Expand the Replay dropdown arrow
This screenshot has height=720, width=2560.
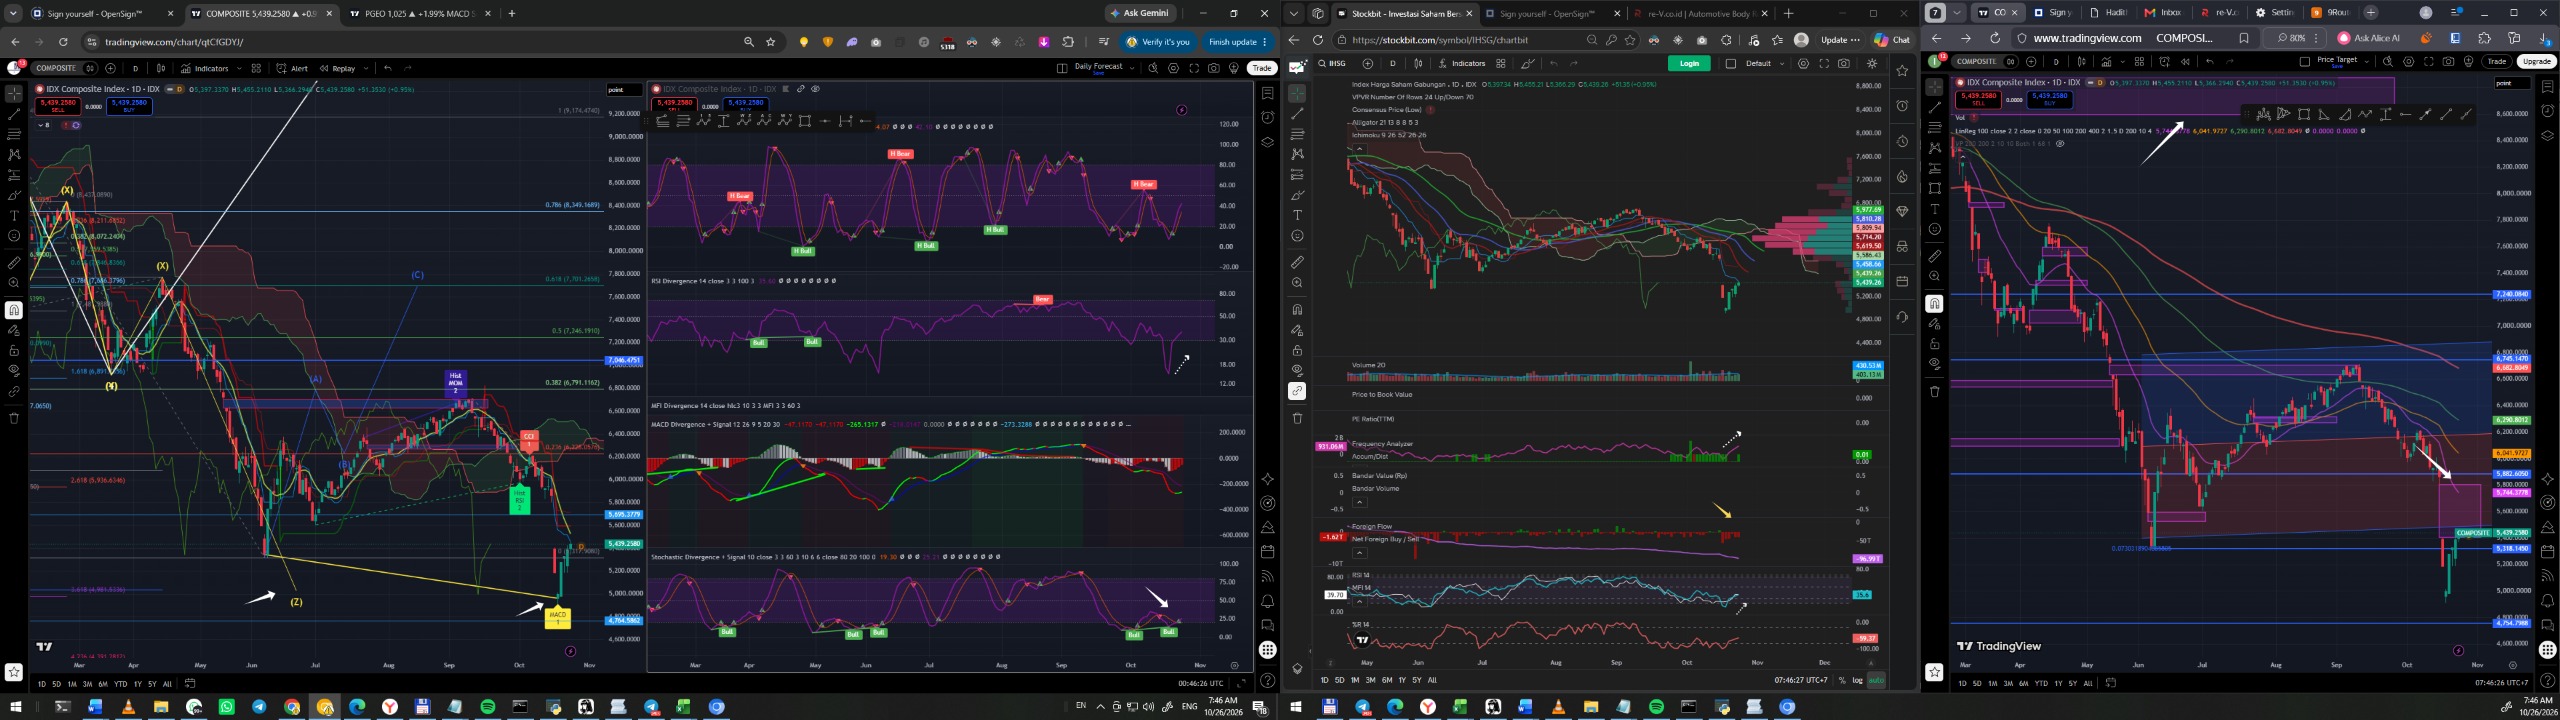coord(366,68)
